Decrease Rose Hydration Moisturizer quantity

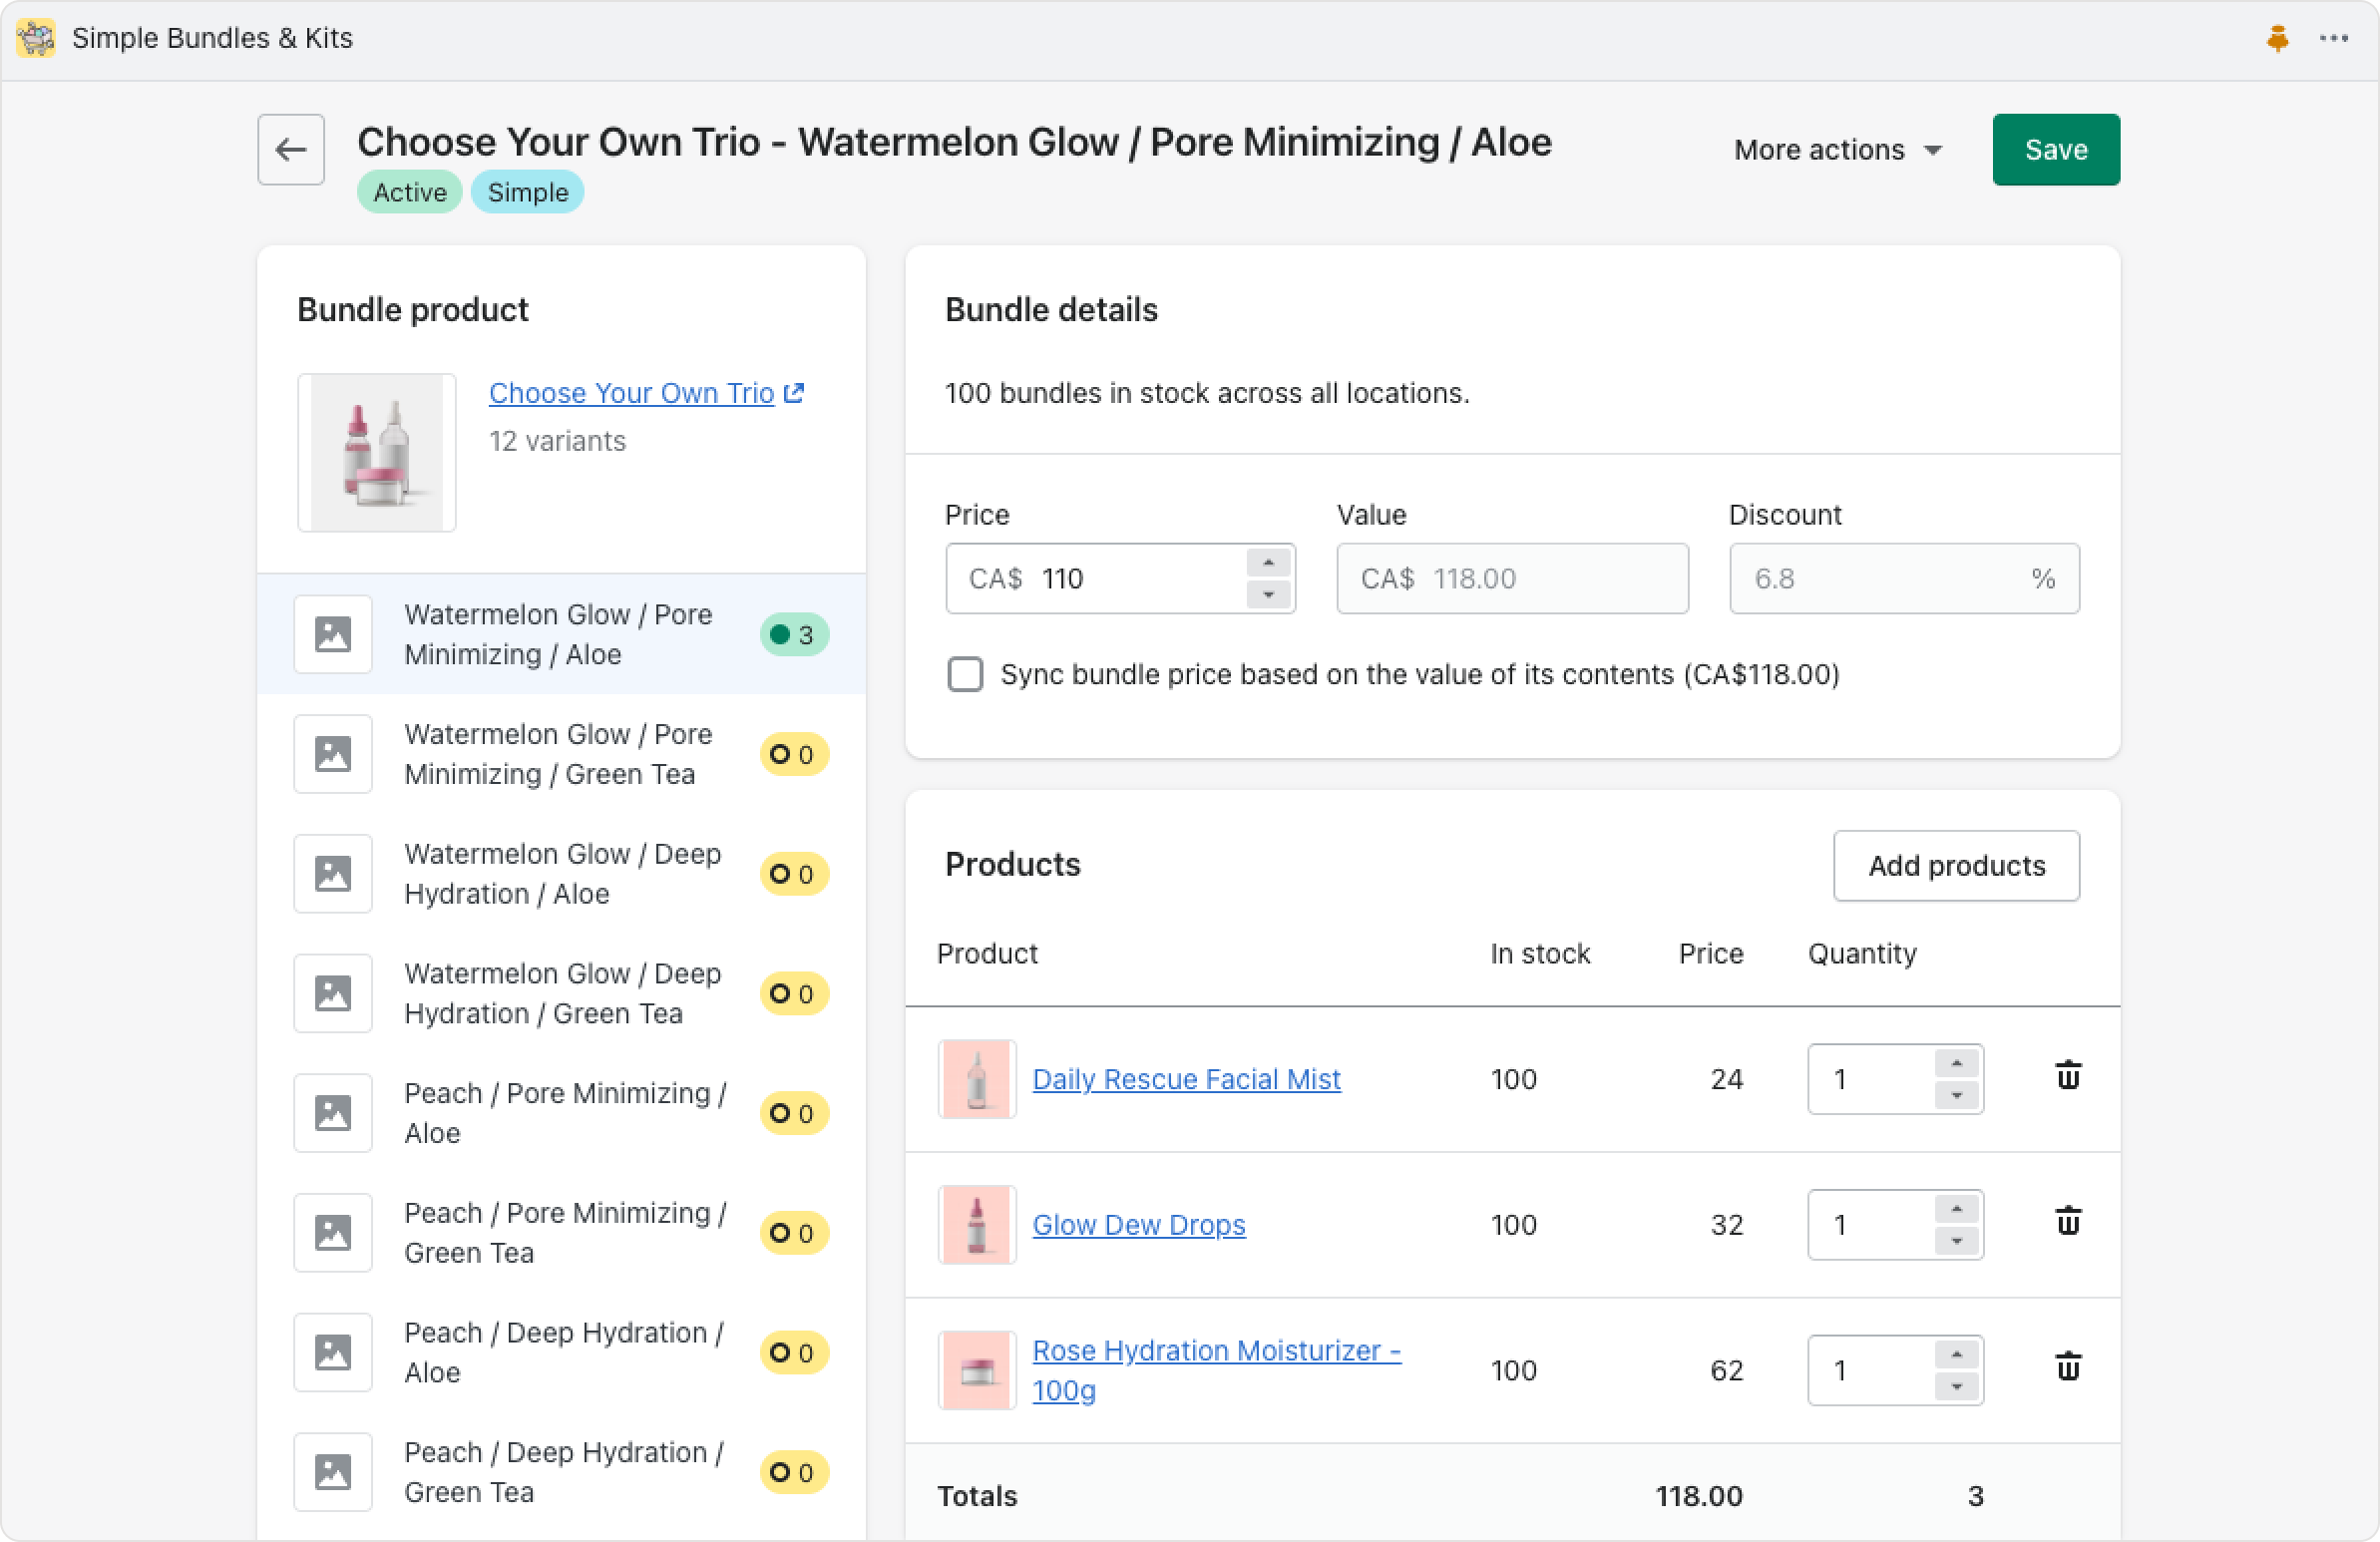[1956, 1387]
